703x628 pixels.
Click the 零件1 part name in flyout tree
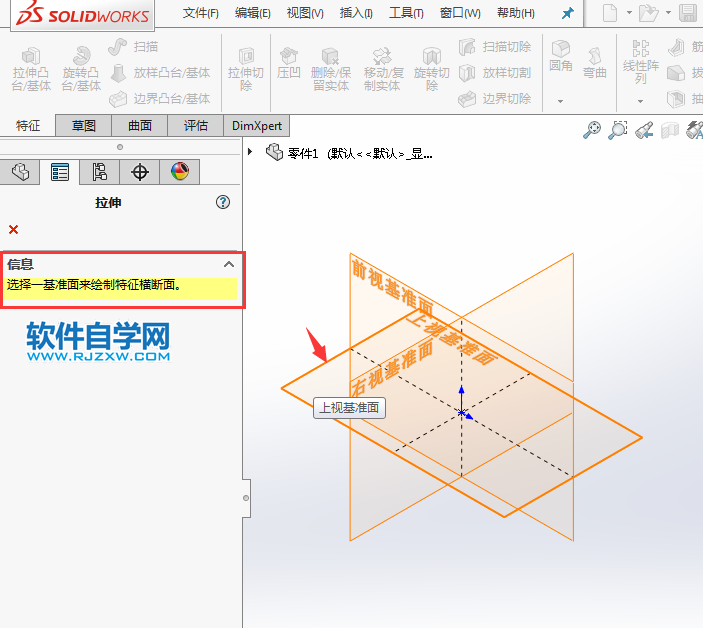point(303,154)
